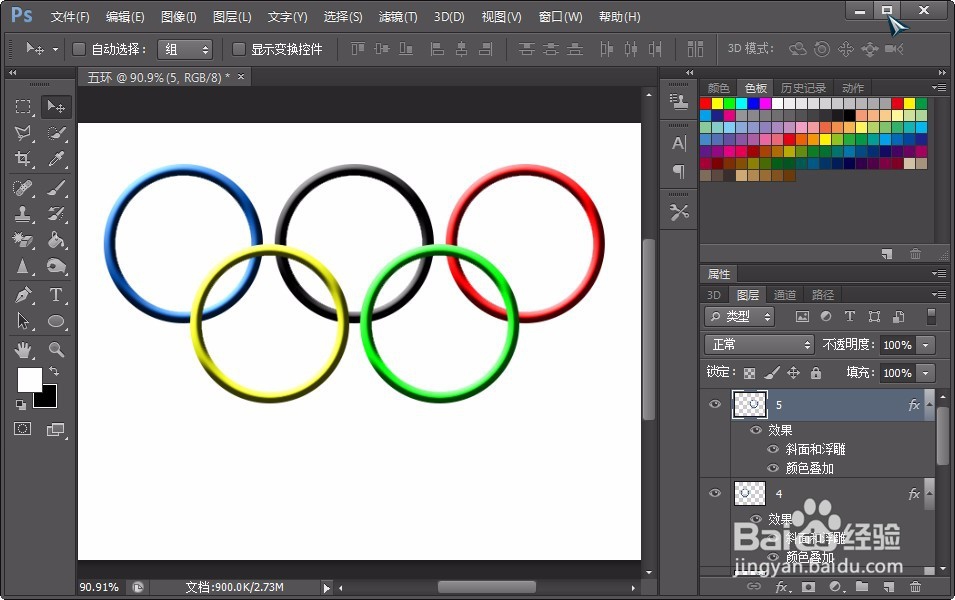Select the History Brush tool

56,214
